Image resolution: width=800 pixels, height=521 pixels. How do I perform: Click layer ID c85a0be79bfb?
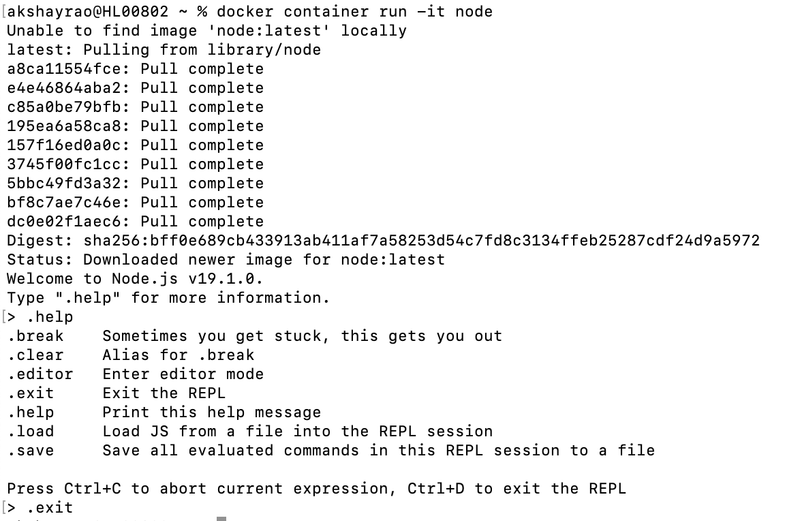68,107
